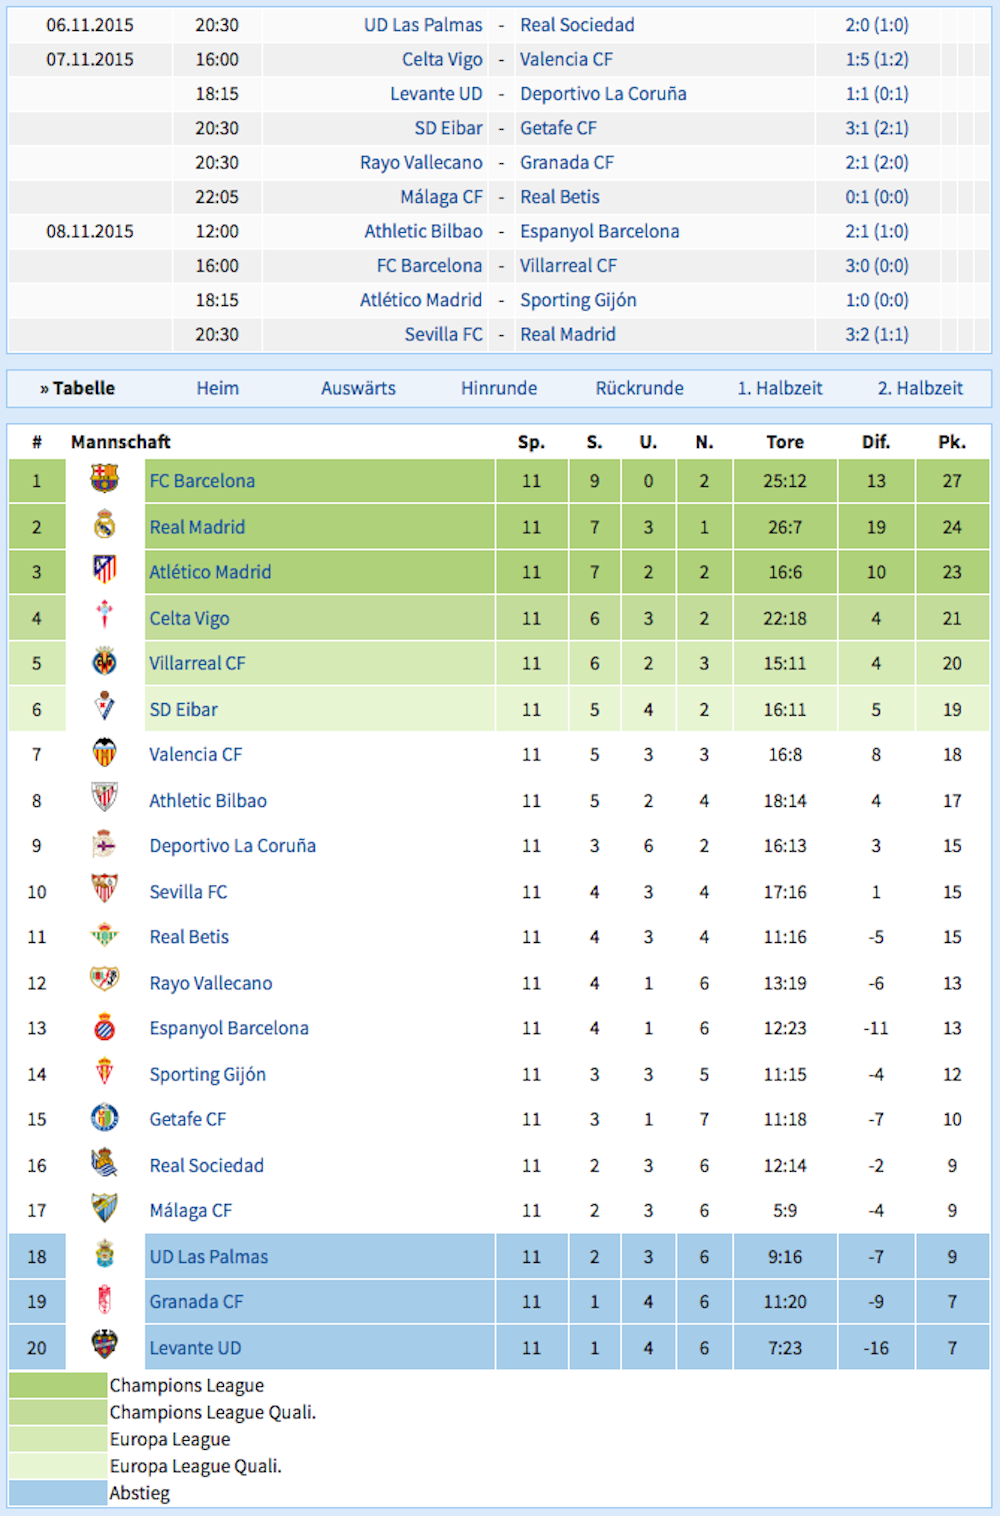Click the Sevilla FC crest icon
The image size is (1000, 1516).
pos(104,890)
